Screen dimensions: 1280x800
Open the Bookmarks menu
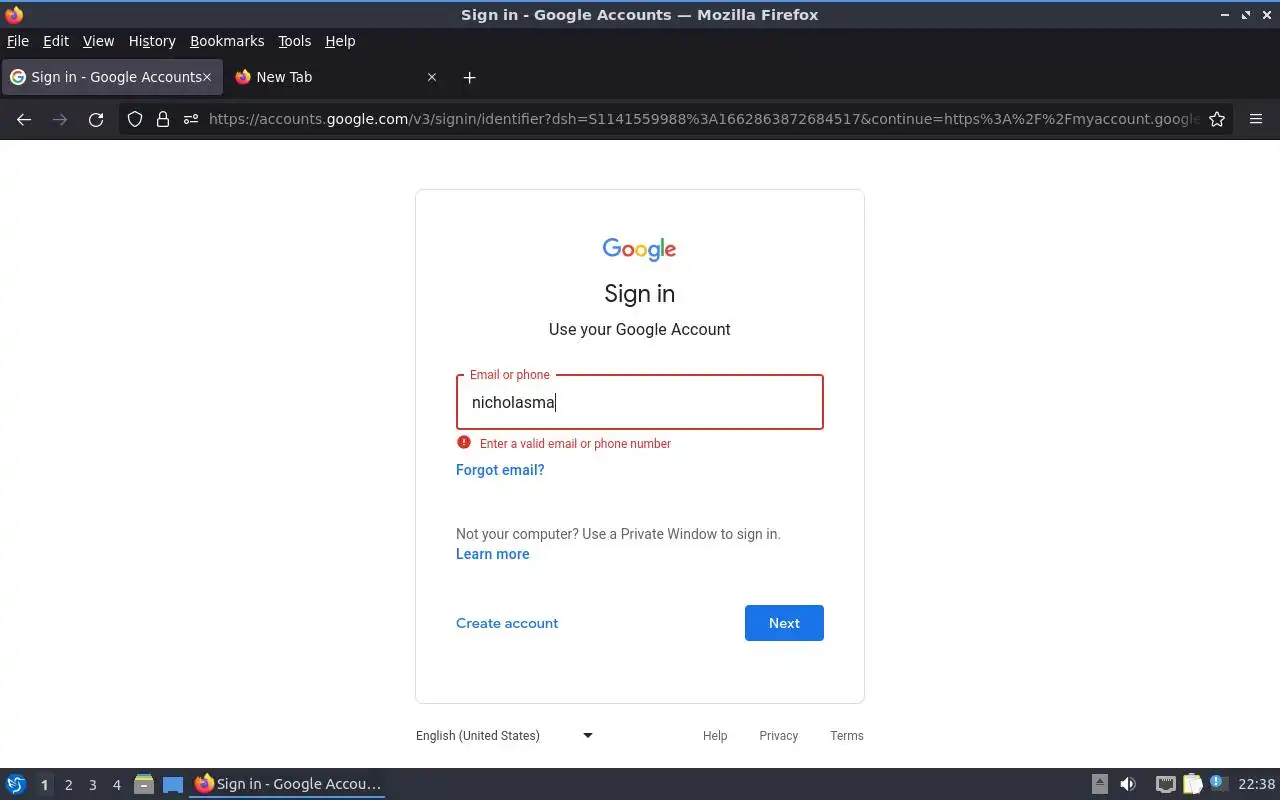pos(227,41)
